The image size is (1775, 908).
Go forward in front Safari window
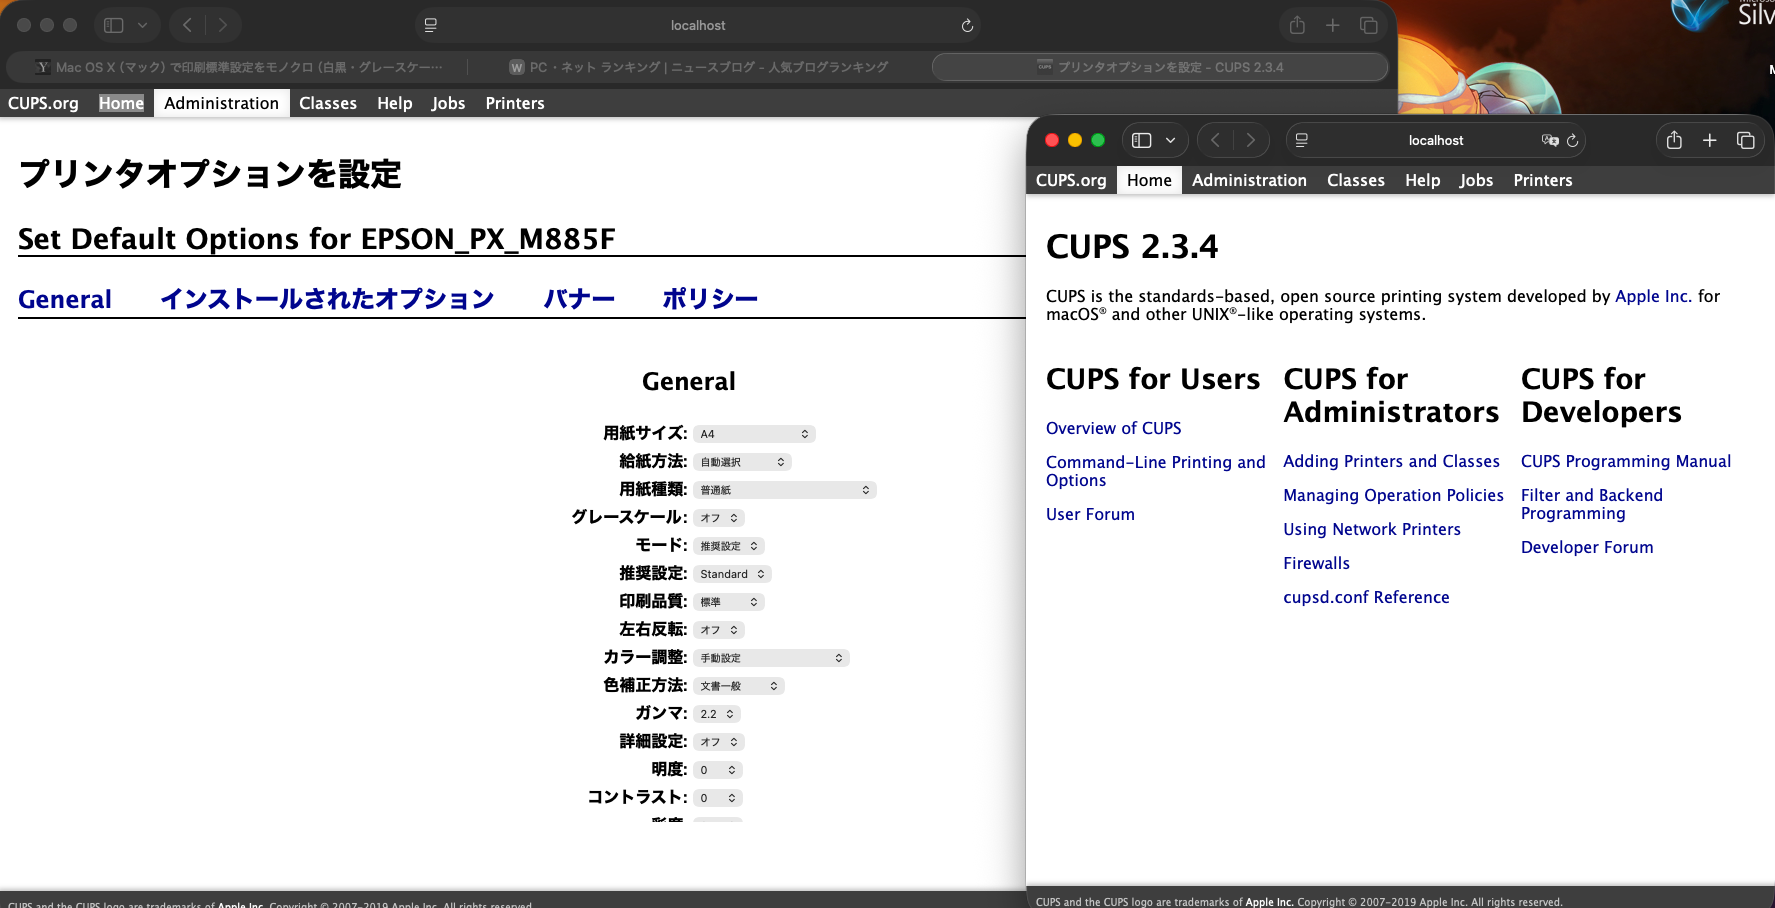(1250, 140)
